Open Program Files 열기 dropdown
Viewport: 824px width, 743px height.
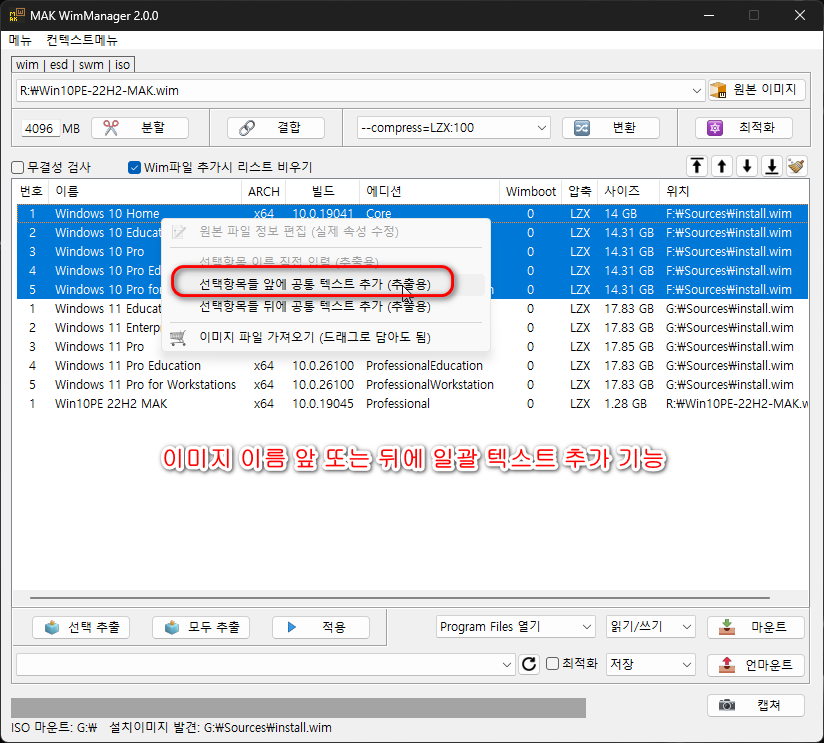pyautogui.click(x=516, y=627)
